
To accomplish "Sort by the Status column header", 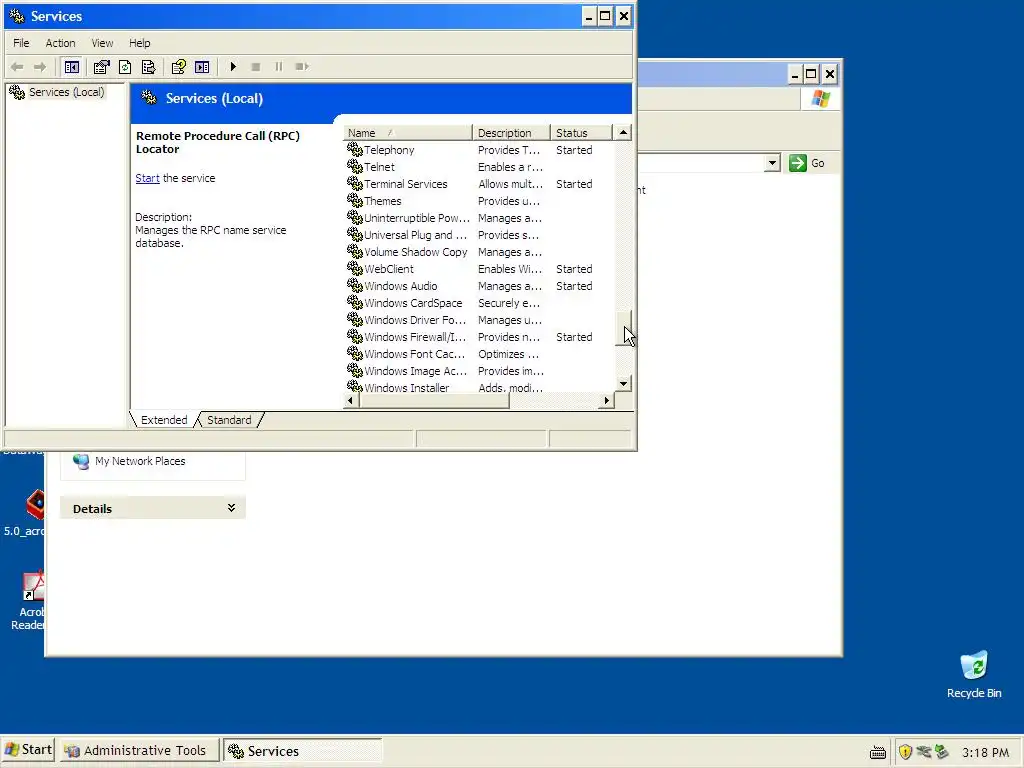I will [581, 133].
